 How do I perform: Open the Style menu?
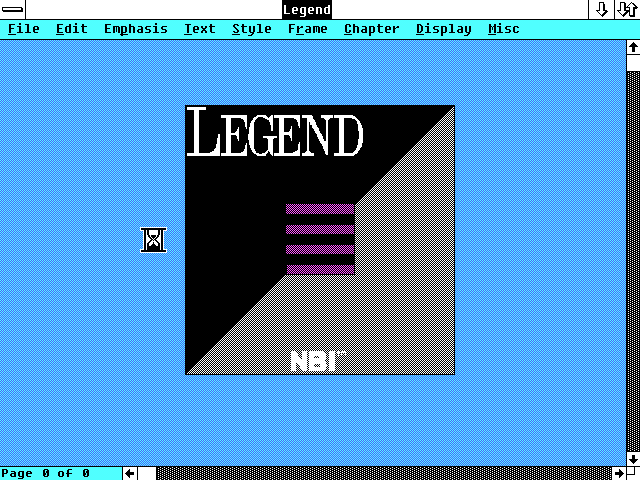click(251, 29)
